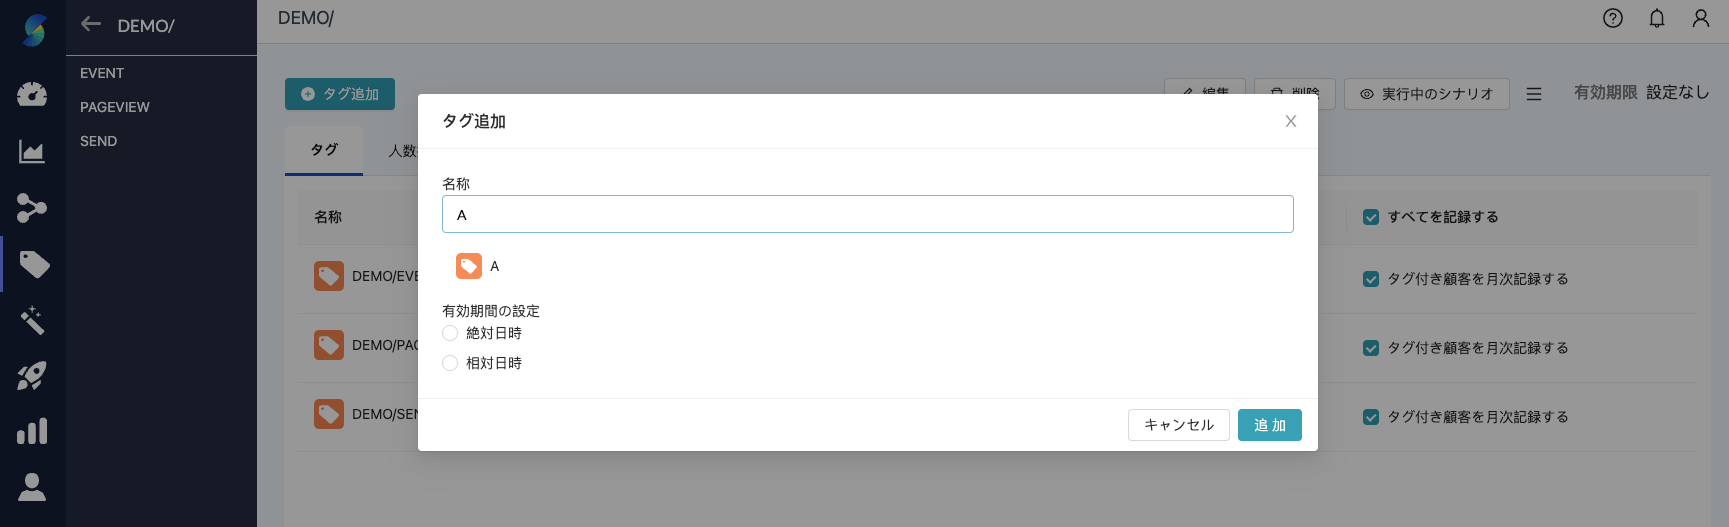Viewport: 1729px width, 527px height.
Task: Open the bar chart report icon
Action: click(32, 431)
